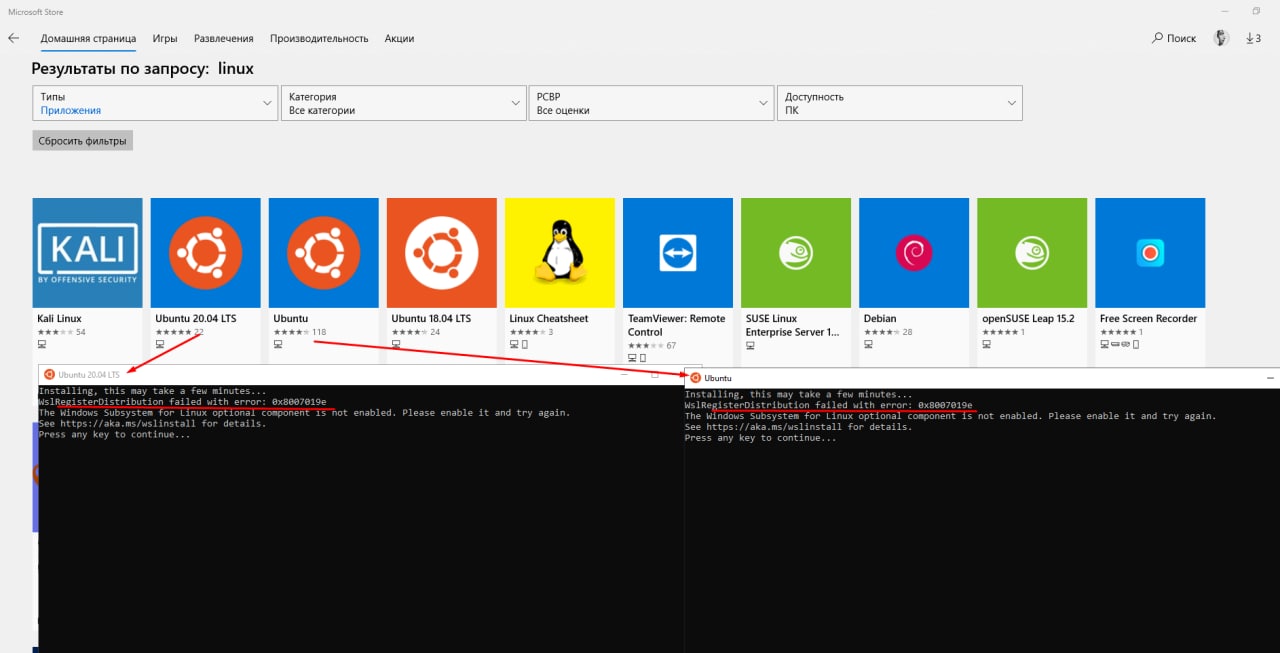Open the openSUSE Leap 15.2 tile

[x=1031, y=252]
